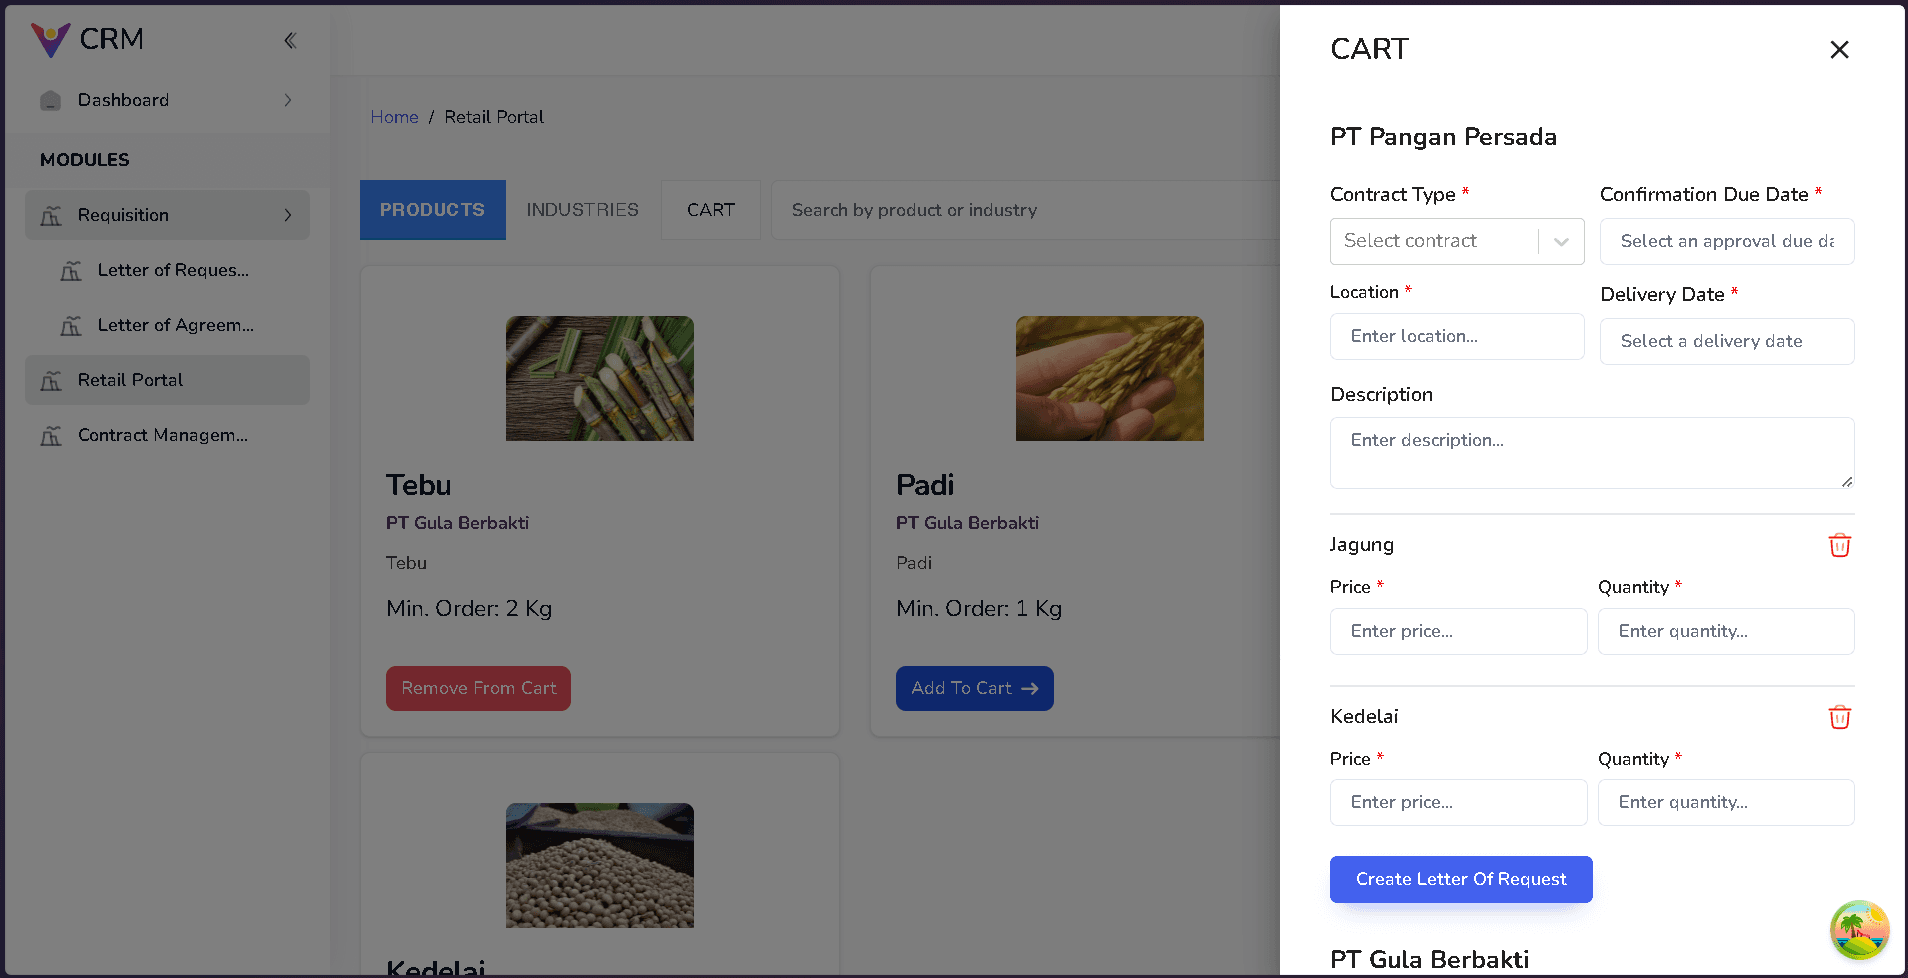Close the cart panel
The image size is (1908, 978).
pos(1838,50)
